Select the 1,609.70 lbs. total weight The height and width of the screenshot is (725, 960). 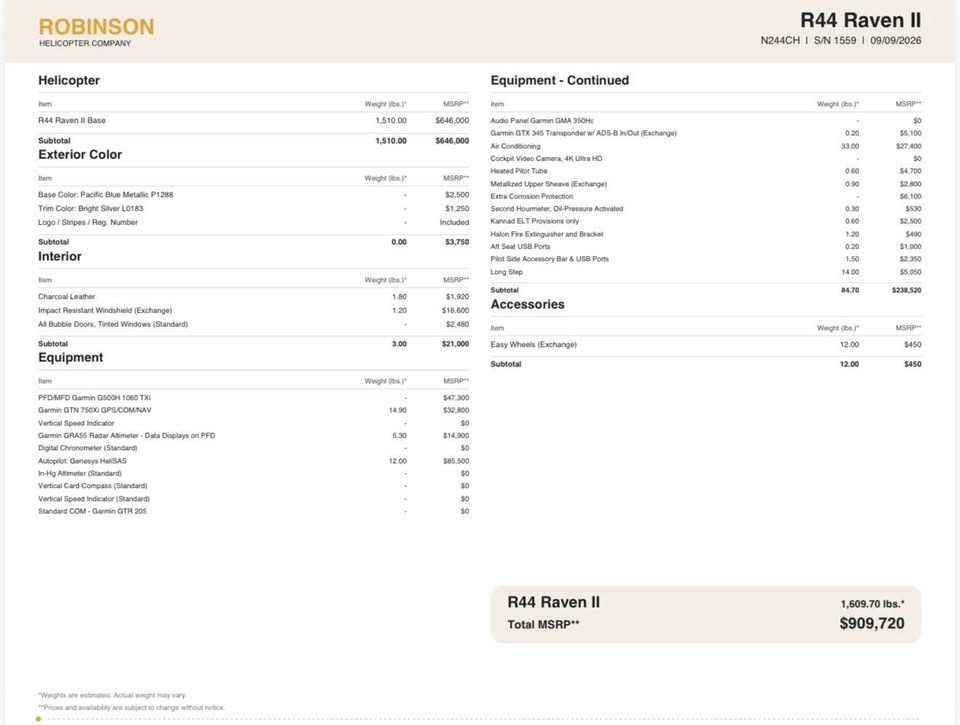tap(872, 604)
